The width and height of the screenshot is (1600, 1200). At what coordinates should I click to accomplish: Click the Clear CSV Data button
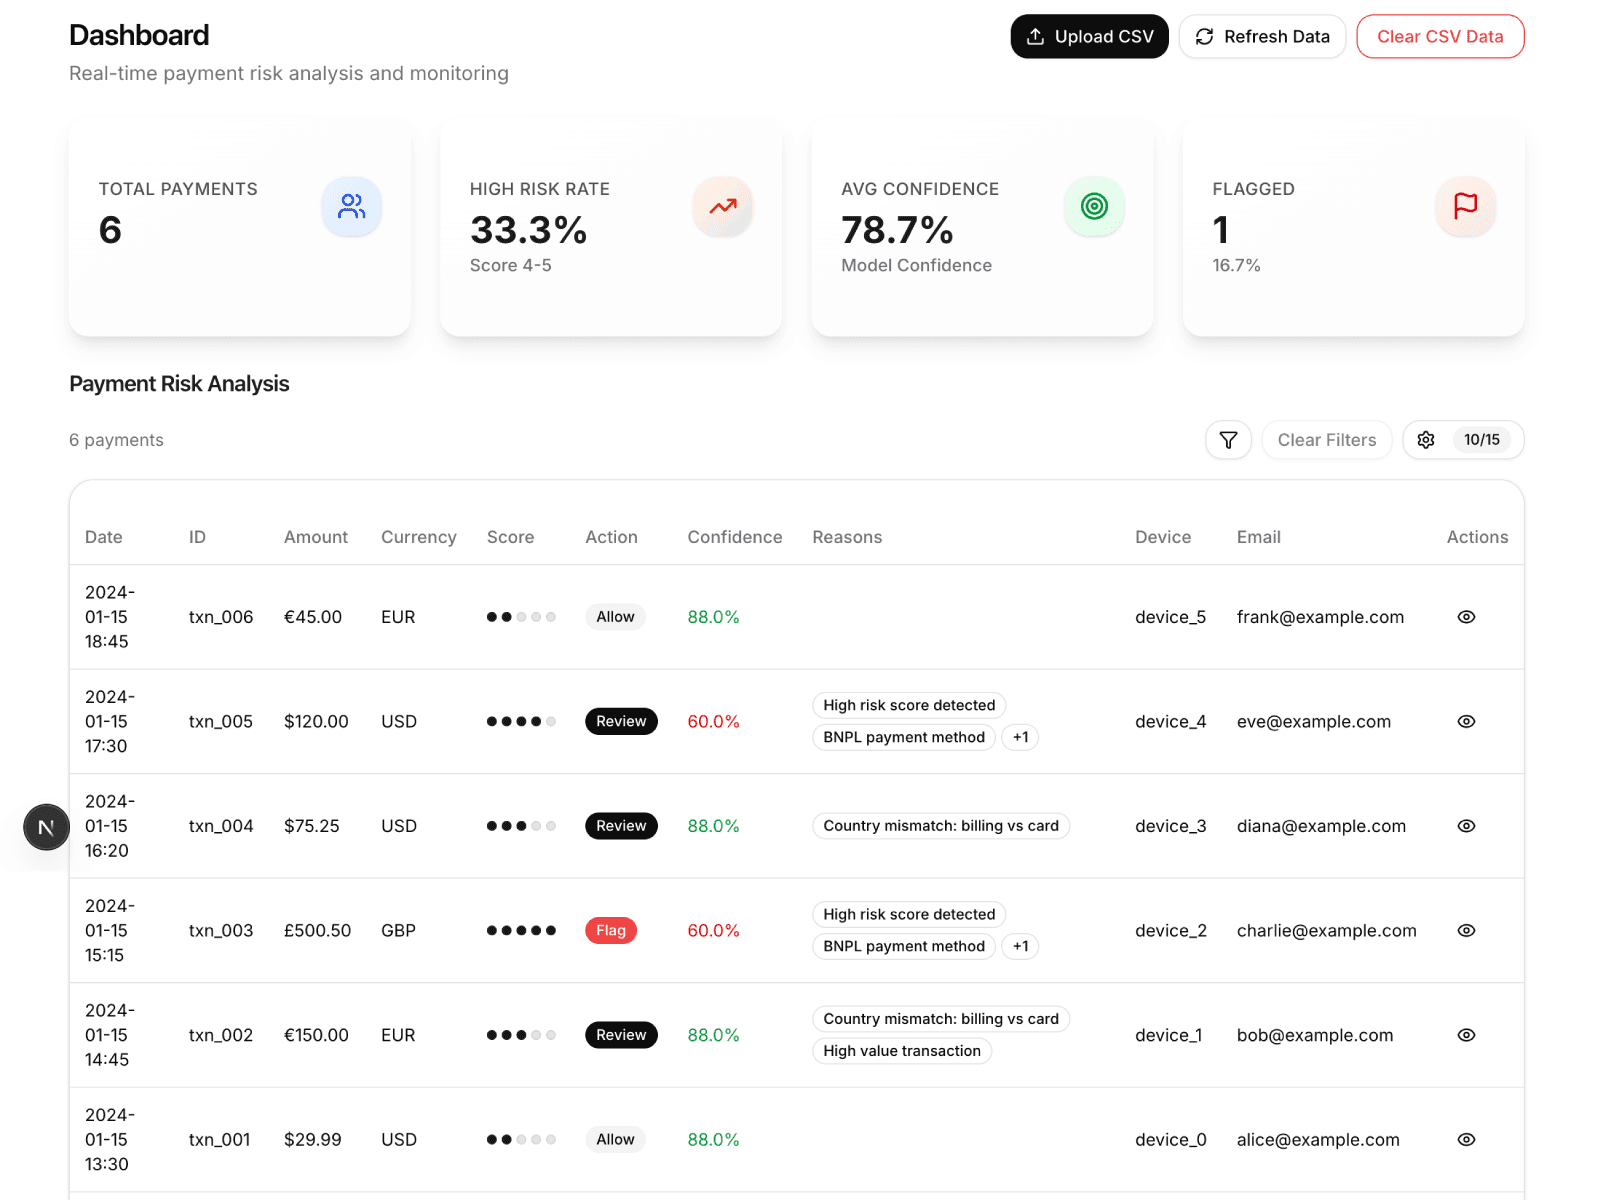[x=1440, y=36]
